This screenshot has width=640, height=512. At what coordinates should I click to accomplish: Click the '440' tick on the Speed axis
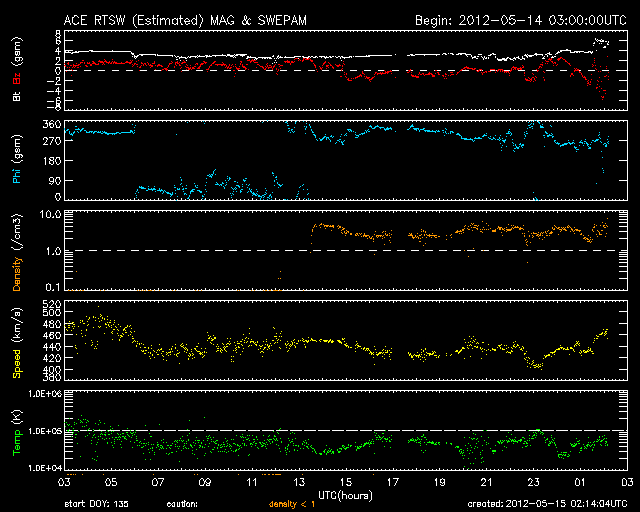click(52, 347)
